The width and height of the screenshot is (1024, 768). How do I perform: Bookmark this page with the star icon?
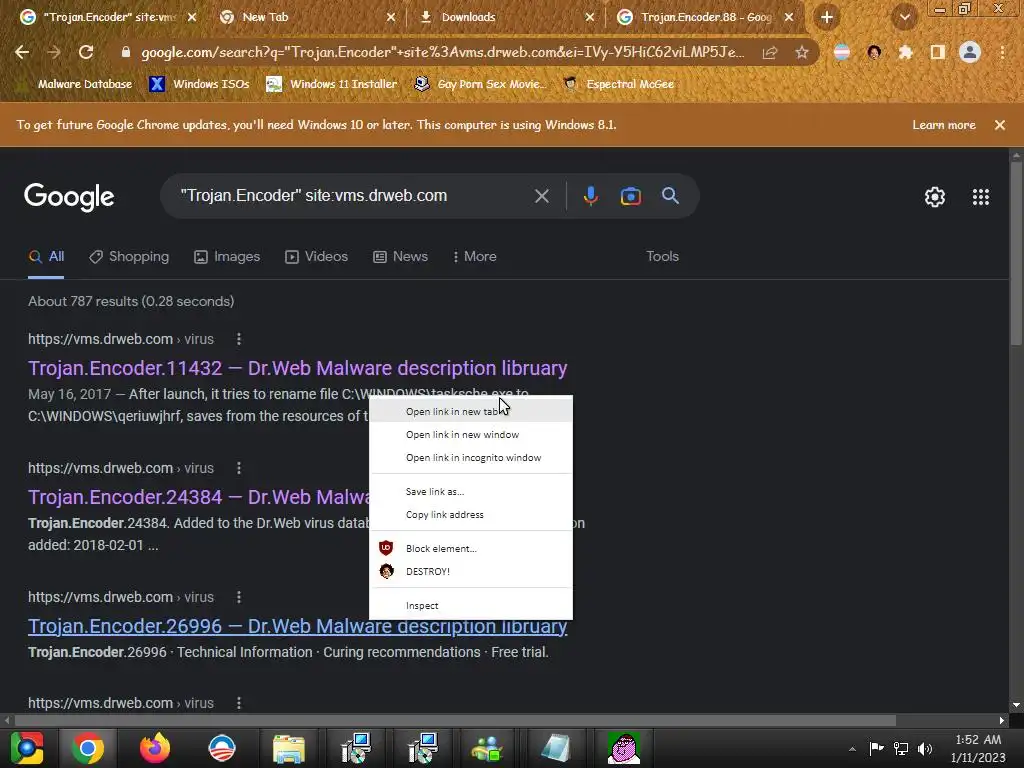tap(801, 52)
